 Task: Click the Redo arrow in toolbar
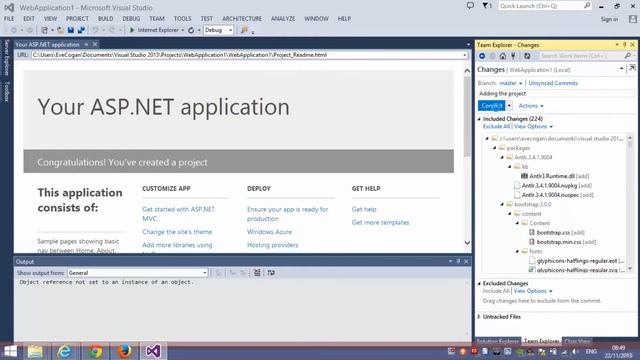point(111,30)
